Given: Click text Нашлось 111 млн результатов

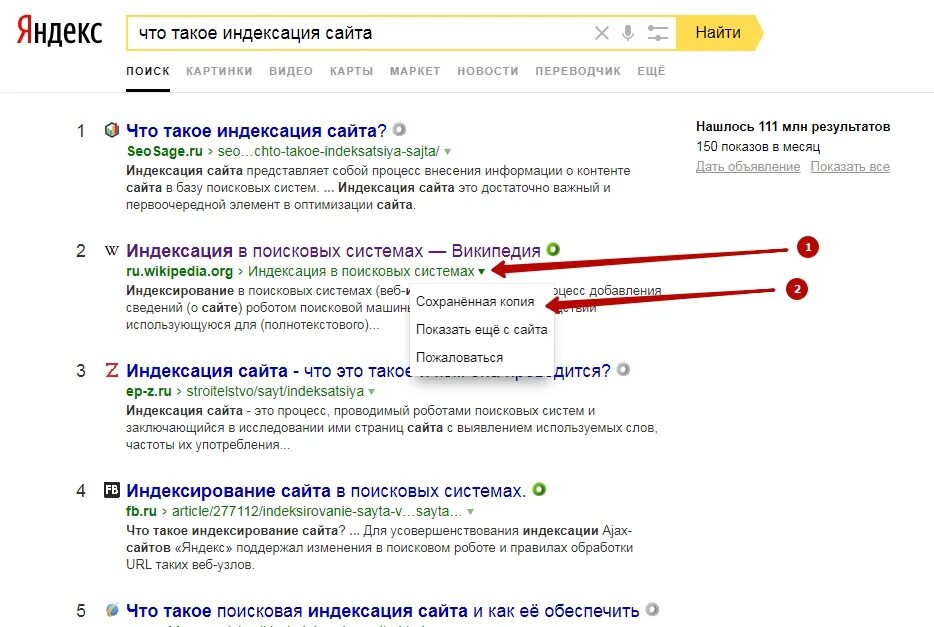Looking at the screenshot, I should coord(793,126).
